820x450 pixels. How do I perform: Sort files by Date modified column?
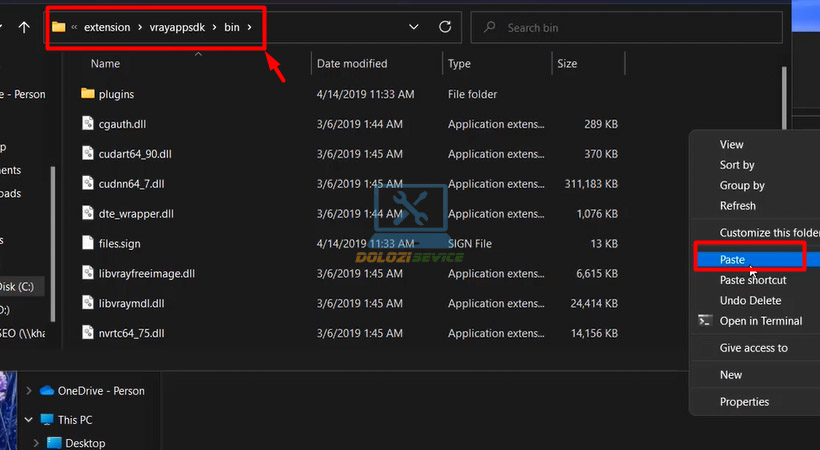[x=351, y=64]
